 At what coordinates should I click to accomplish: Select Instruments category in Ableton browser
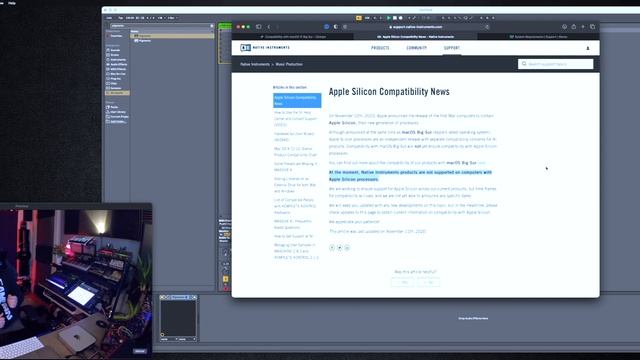tap(118, 60)
